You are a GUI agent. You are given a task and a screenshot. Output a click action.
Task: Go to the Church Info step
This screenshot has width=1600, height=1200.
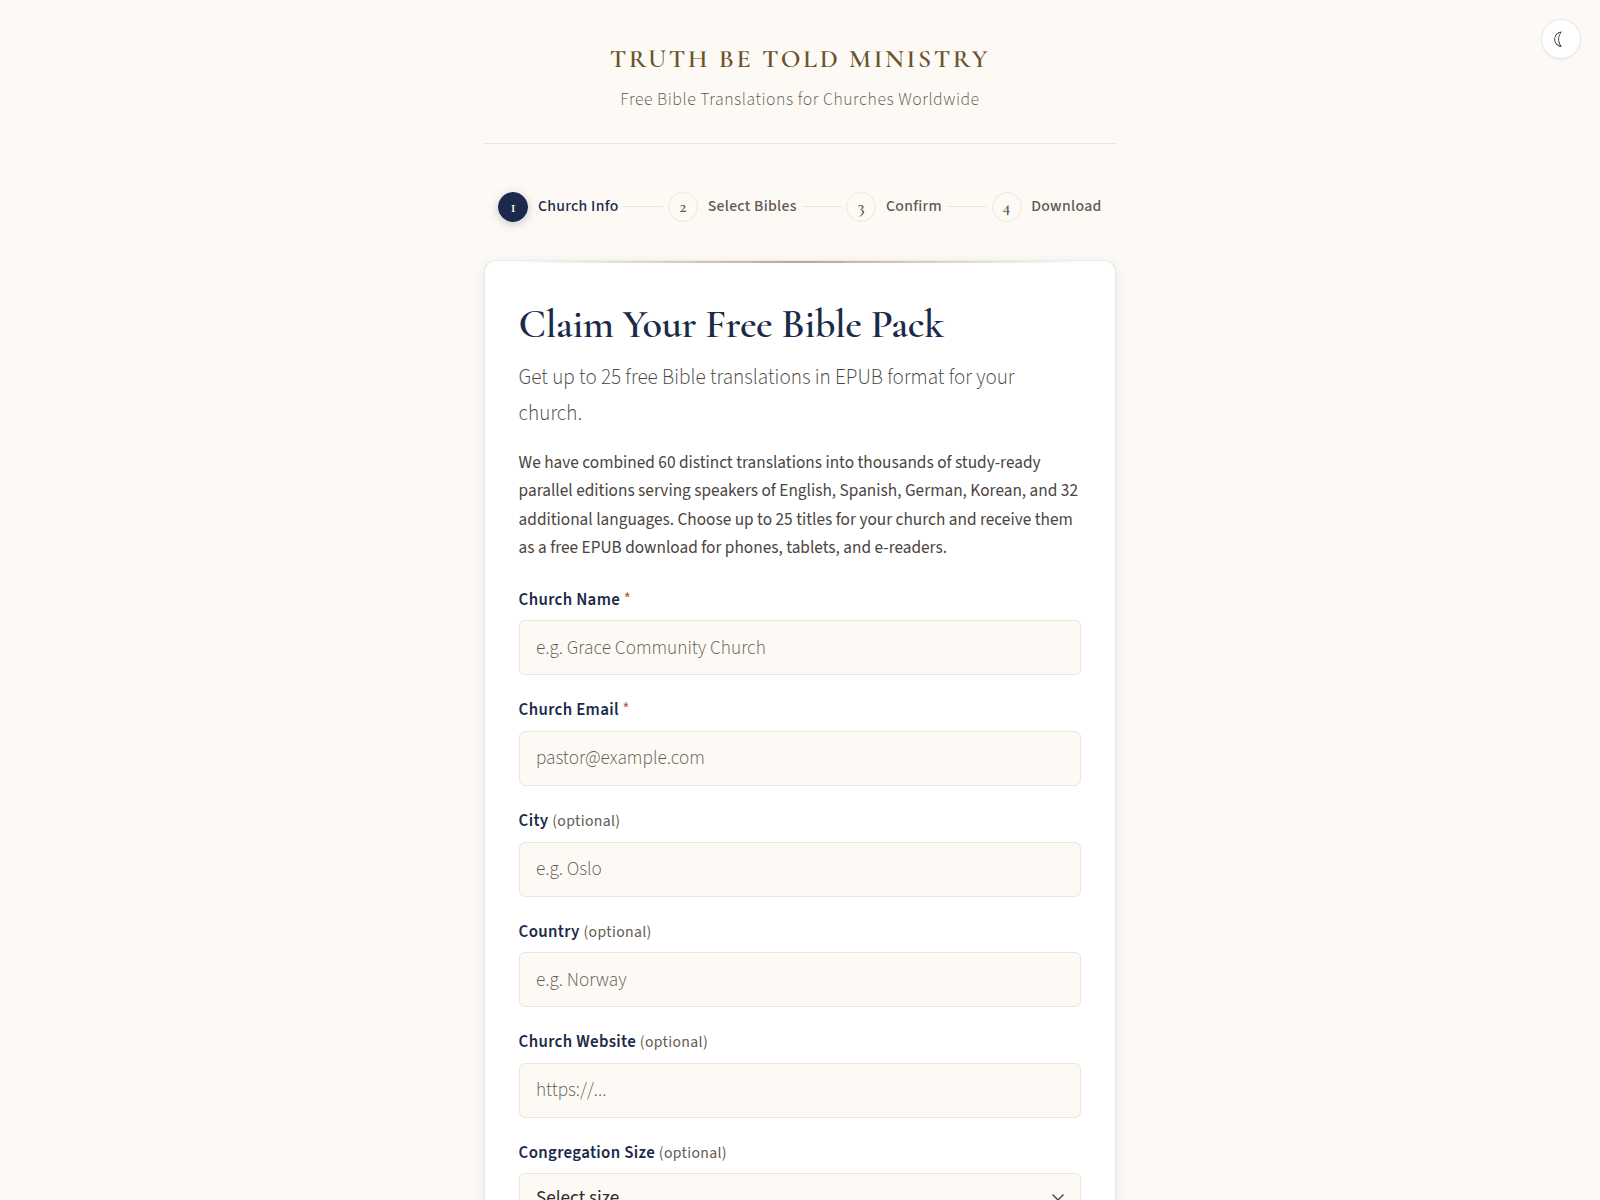tap(578, 206)
